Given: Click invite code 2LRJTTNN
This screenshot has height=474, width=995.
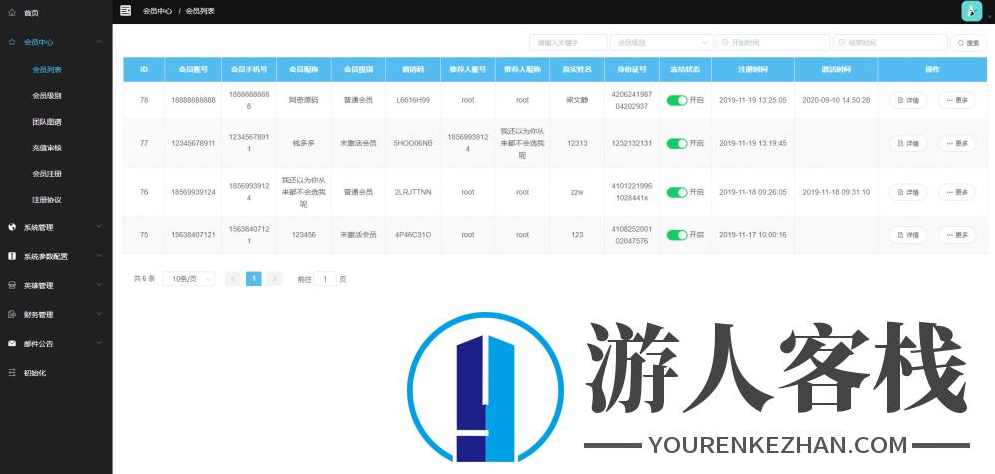Looking at the screenshot, I should tap(412, 192).
